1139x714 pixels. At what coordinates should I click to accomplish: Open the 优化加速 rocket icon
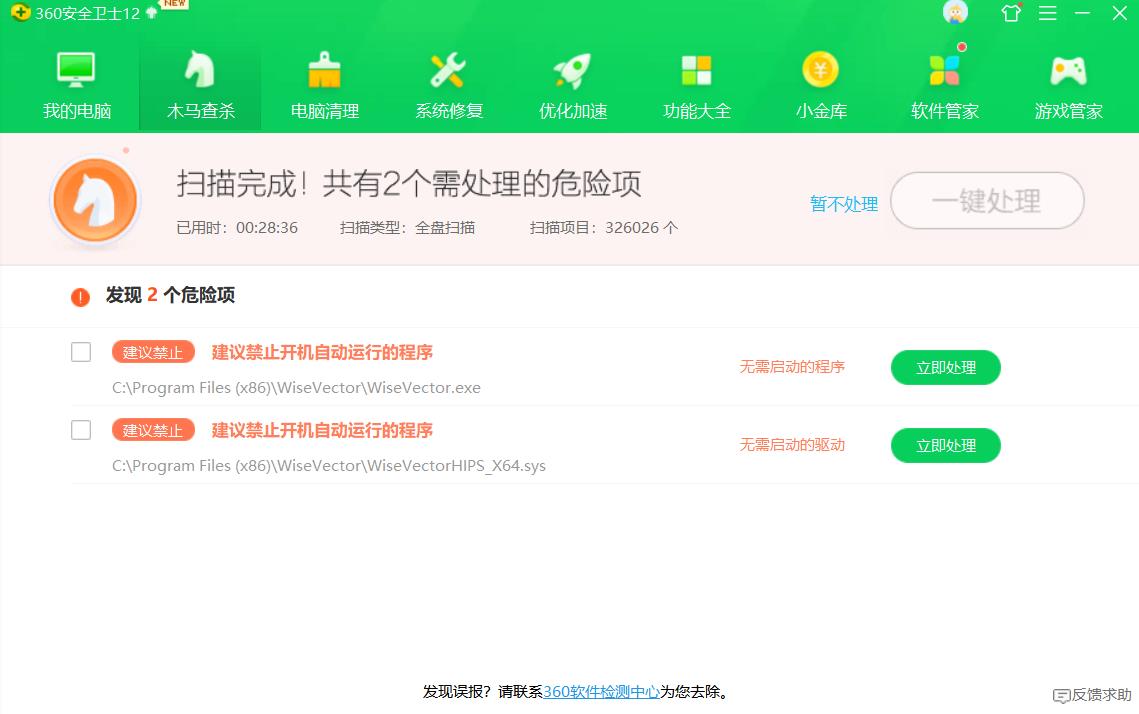[x=572, y=70]
